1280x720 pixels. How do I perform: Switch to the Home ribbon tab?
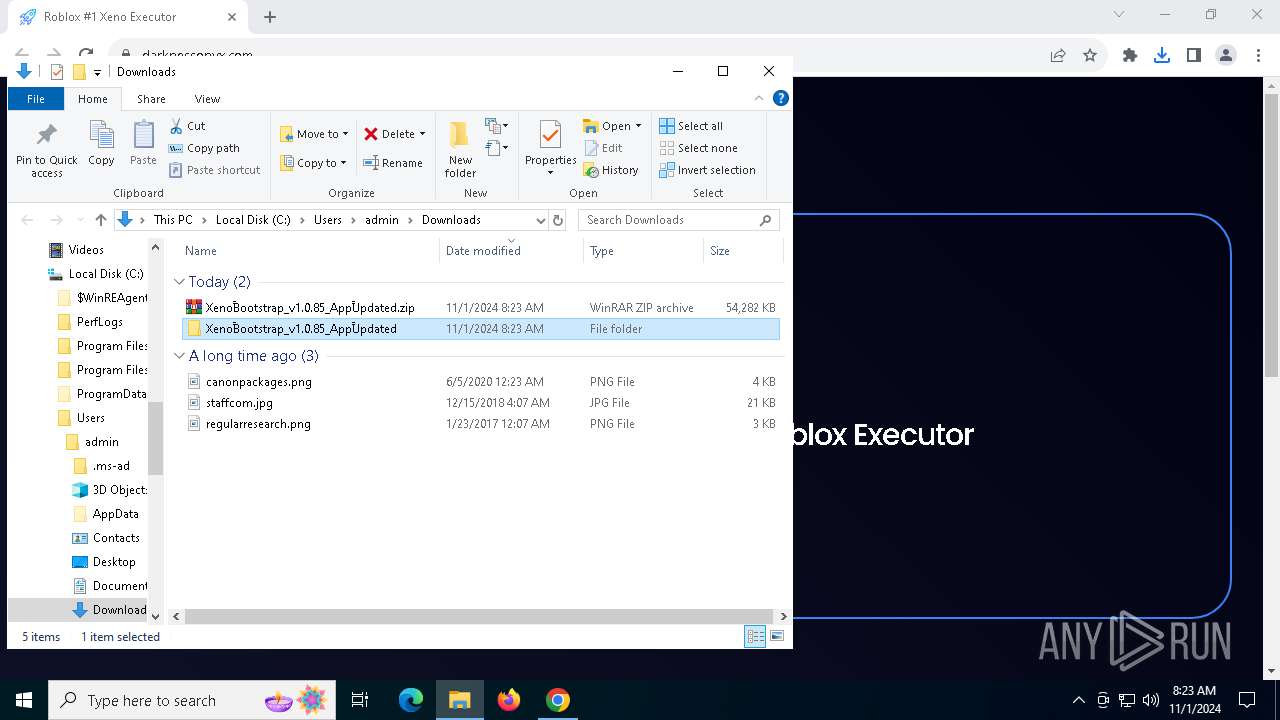point(93,99)
